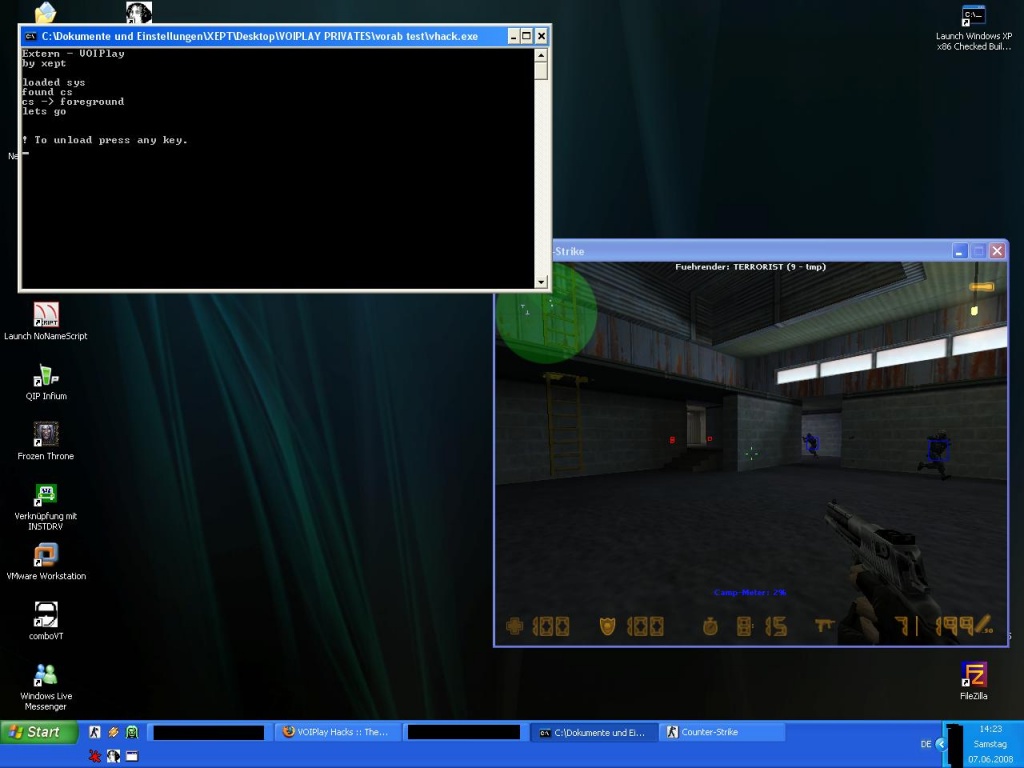Open the Launch NoNameScript desktop shortcut
This screenshot has height=768, width=1024.
[x=46, y=316]
